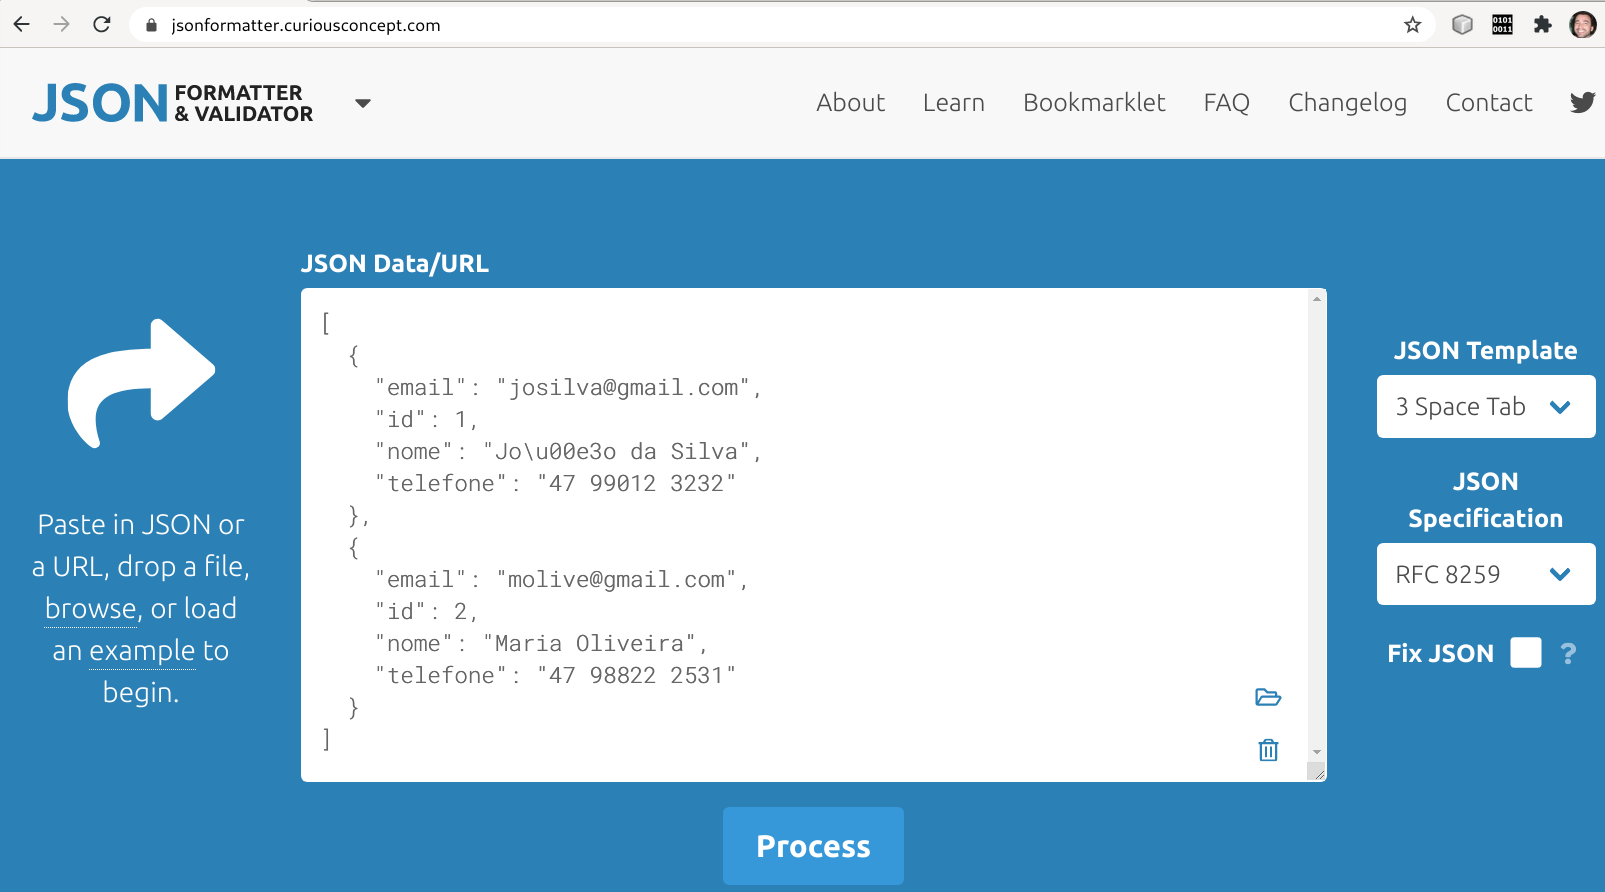The image size is (1605, 892).
Task: Open the FAQ page
Action: click(1227, 102)
